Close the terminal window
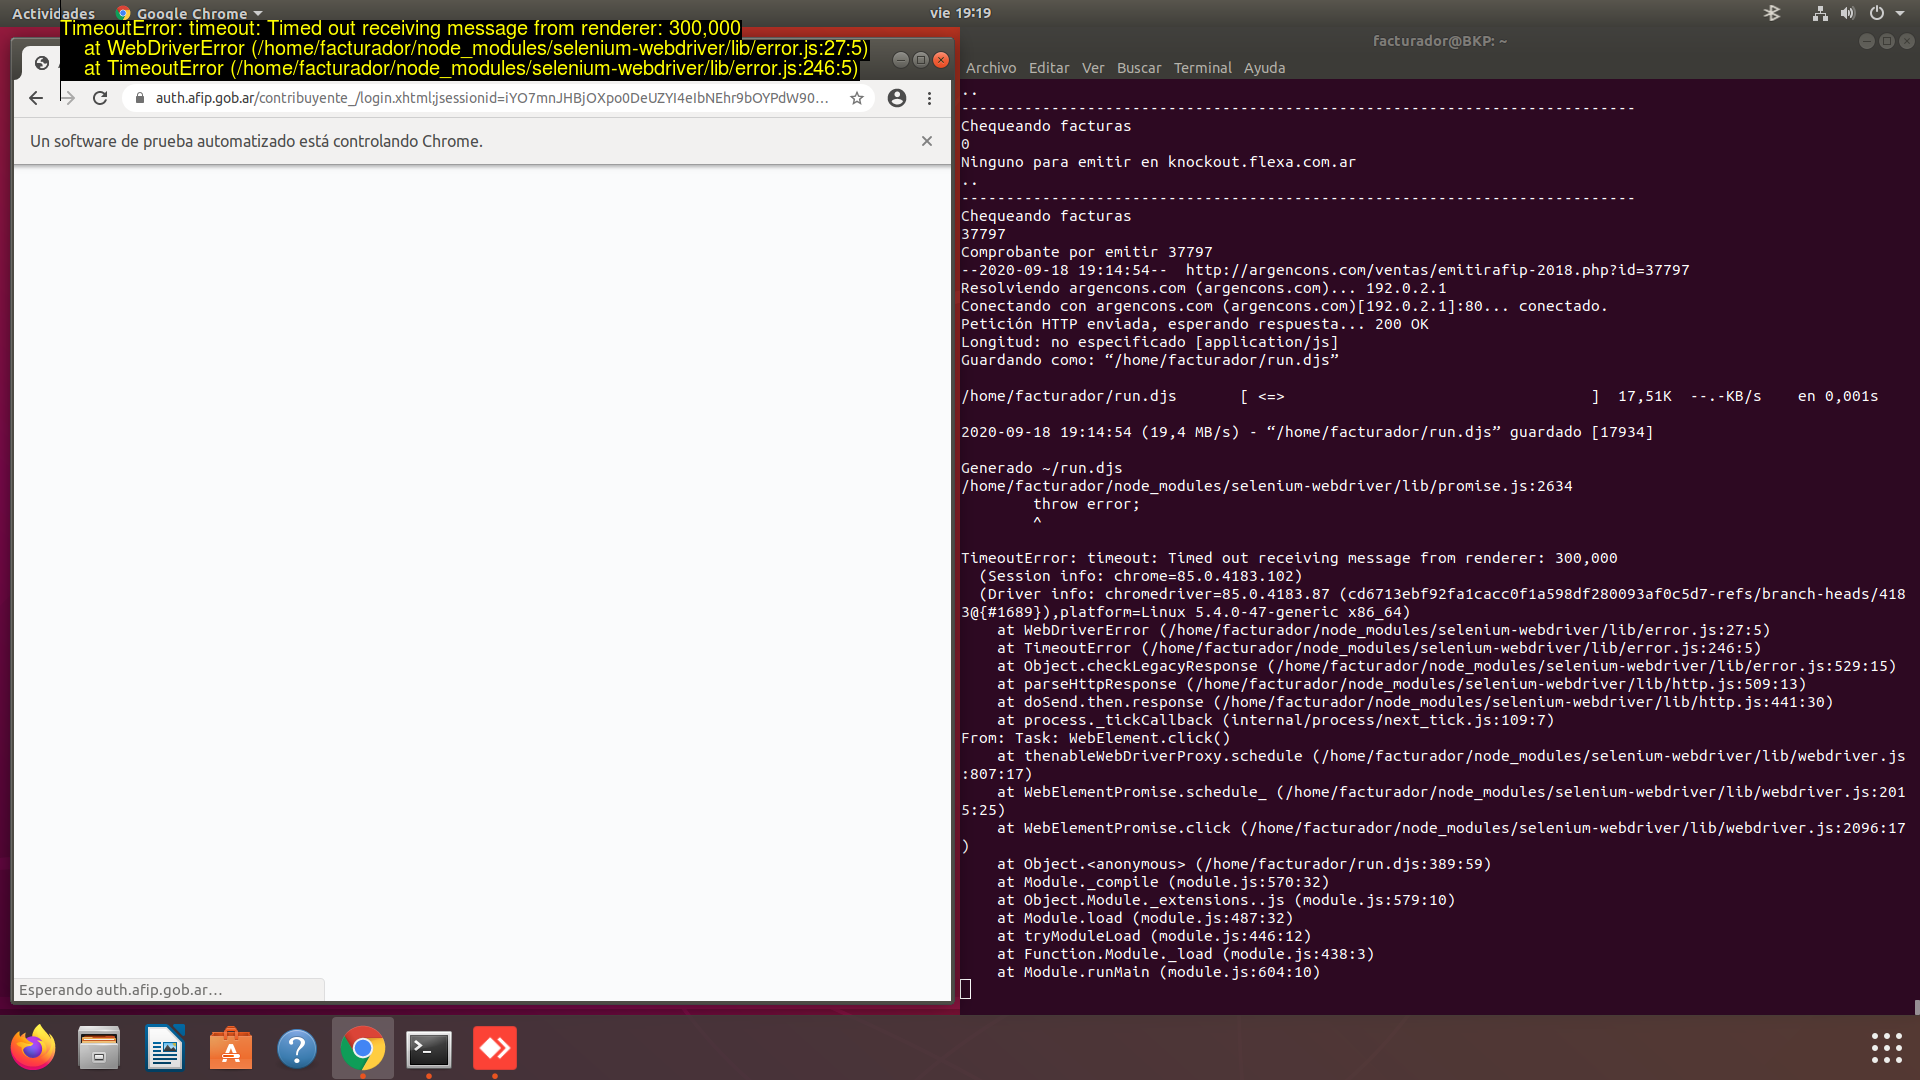Image resolution: width=1920 pixels, height=1080 pixels. point(1907,41)
